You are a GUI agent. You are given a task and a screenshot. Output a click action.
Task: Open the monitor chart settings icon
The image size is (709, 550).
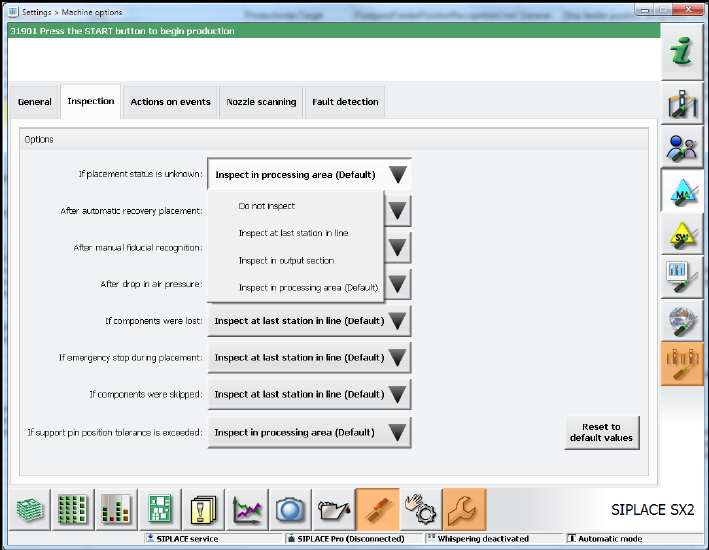point(682,277)
